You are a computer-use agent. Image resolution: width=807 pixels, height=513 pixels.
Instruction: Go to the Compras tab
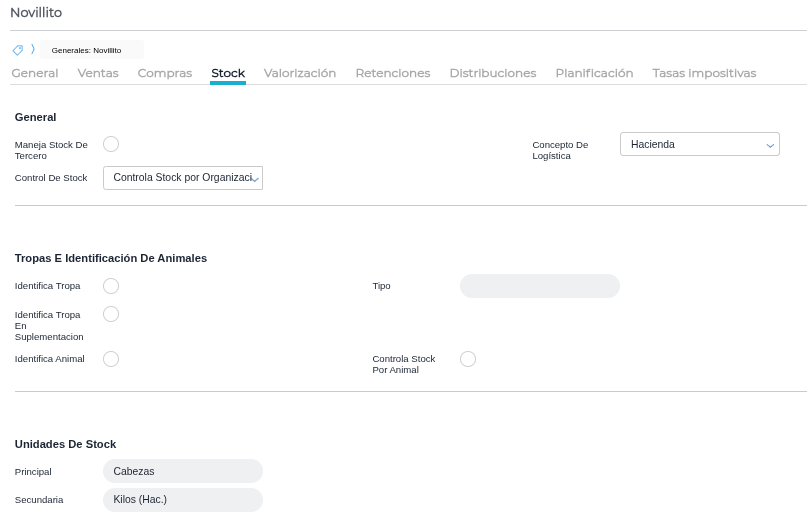pos(165,73)
